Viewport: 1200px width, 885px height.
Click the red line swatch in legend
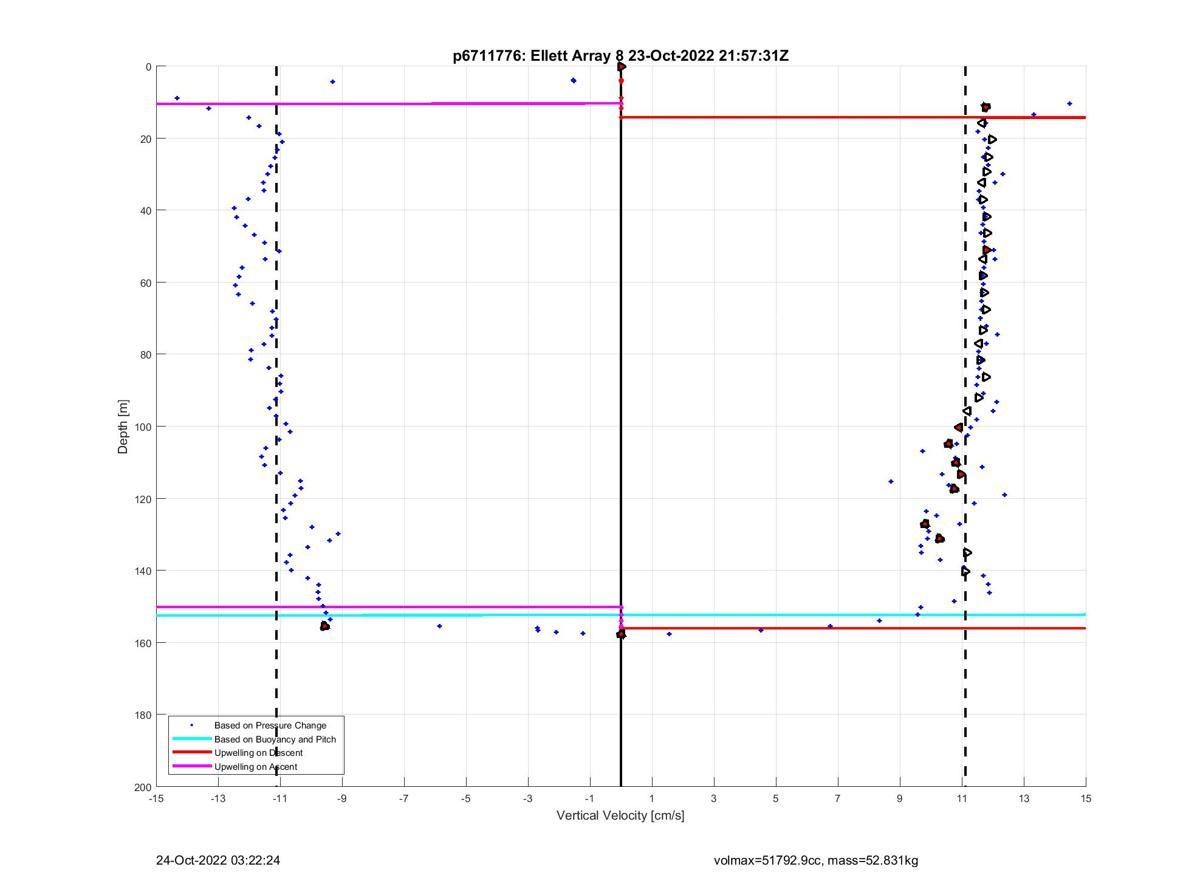coord(191,753)
